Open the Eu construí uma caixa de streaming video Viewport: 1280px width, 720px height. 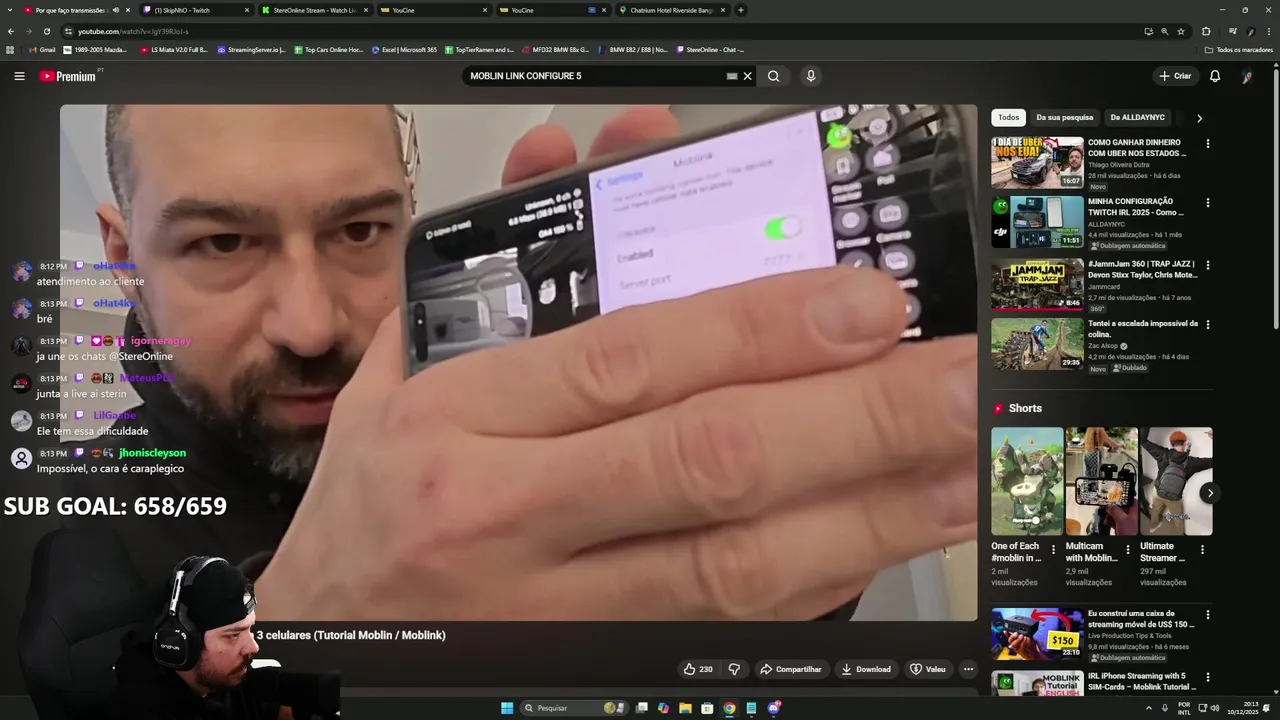(x=1037, y=634)
